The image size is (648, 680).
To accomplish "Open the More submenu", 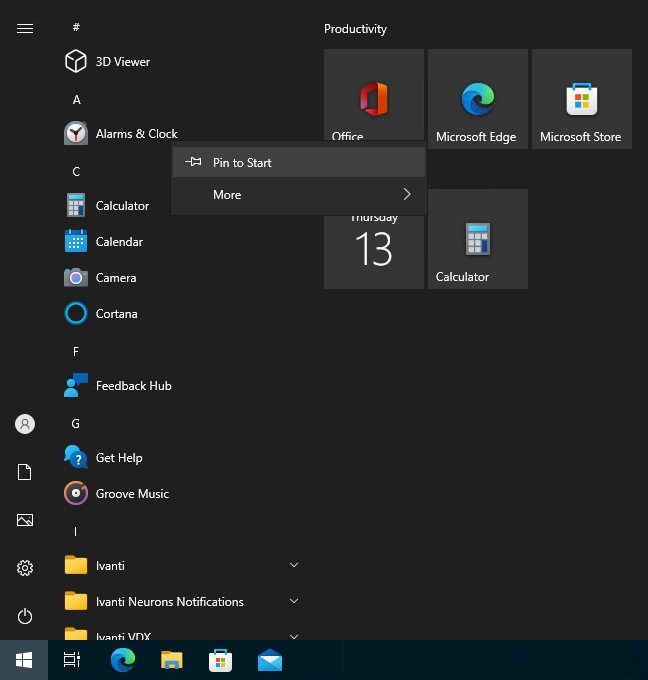I will [299, 195].
